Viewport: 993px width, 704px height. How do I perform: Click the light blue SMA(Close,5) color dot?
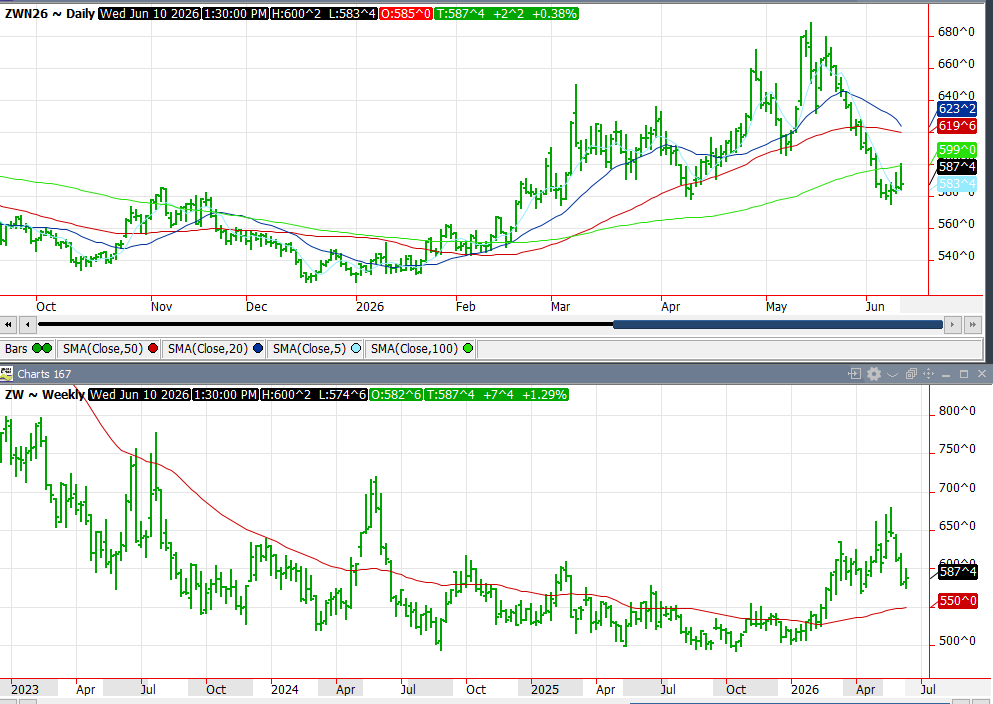click(x=356, y=348)
